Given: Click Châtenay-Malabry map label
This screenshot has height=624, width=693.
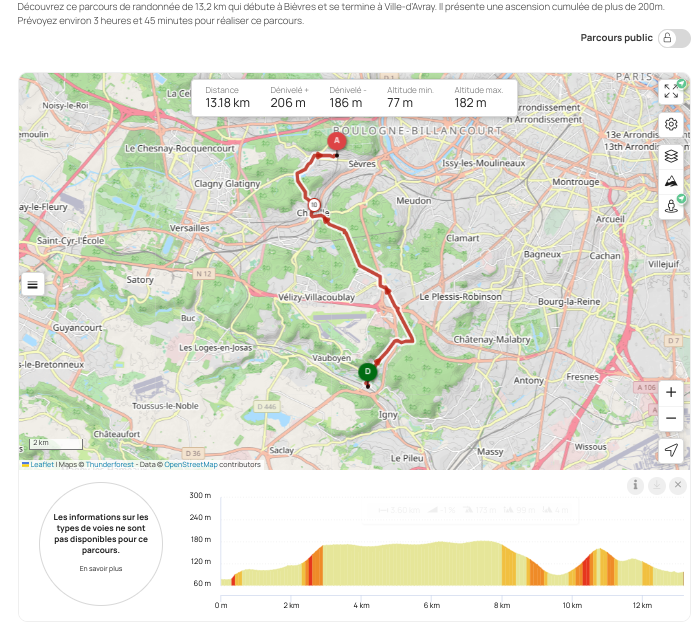Looking at the screenshot, I should (x=492, y=339).
